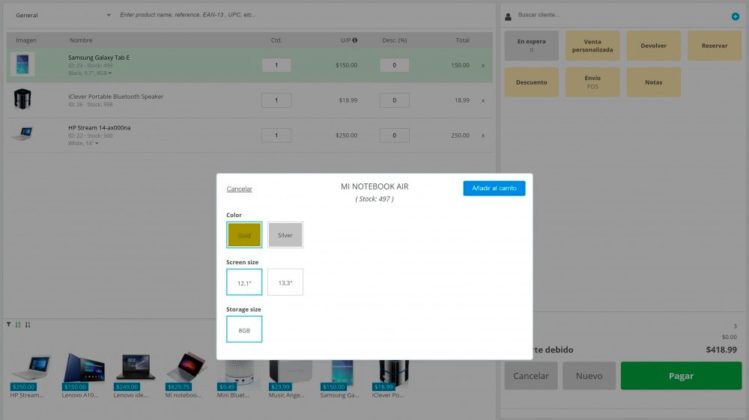Click the green Pagar button
Image resolution: width=749 pixels, height=420 pixels.
[681, 376]
